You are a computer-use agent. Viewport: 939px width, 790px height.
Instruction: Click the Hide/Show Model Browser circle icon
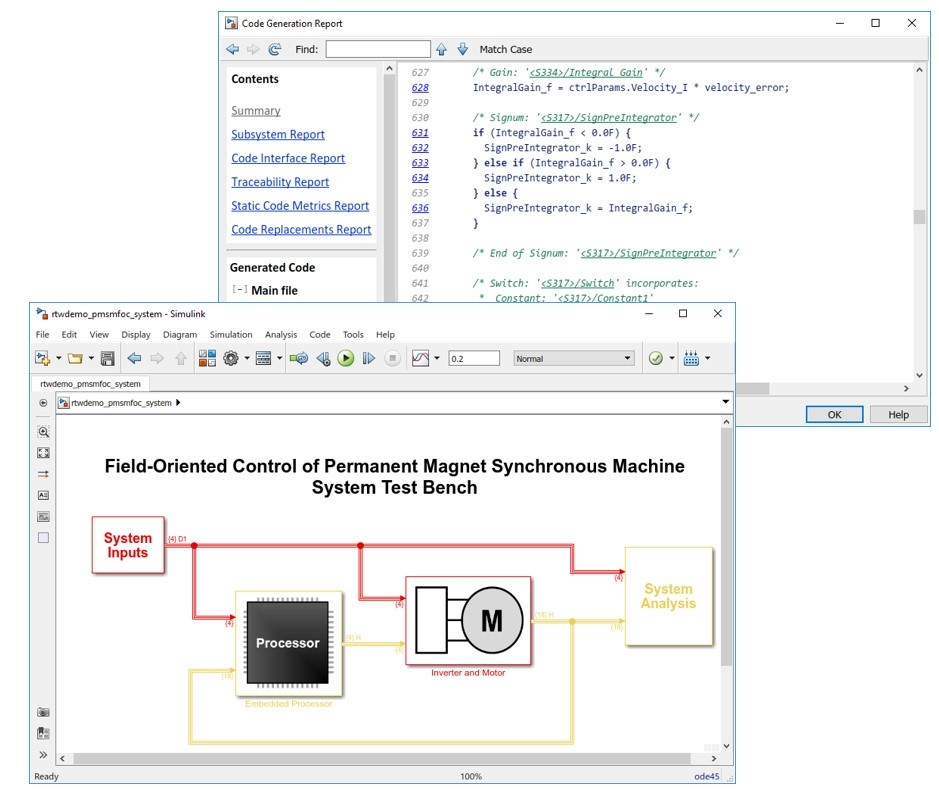coord(43,403)
